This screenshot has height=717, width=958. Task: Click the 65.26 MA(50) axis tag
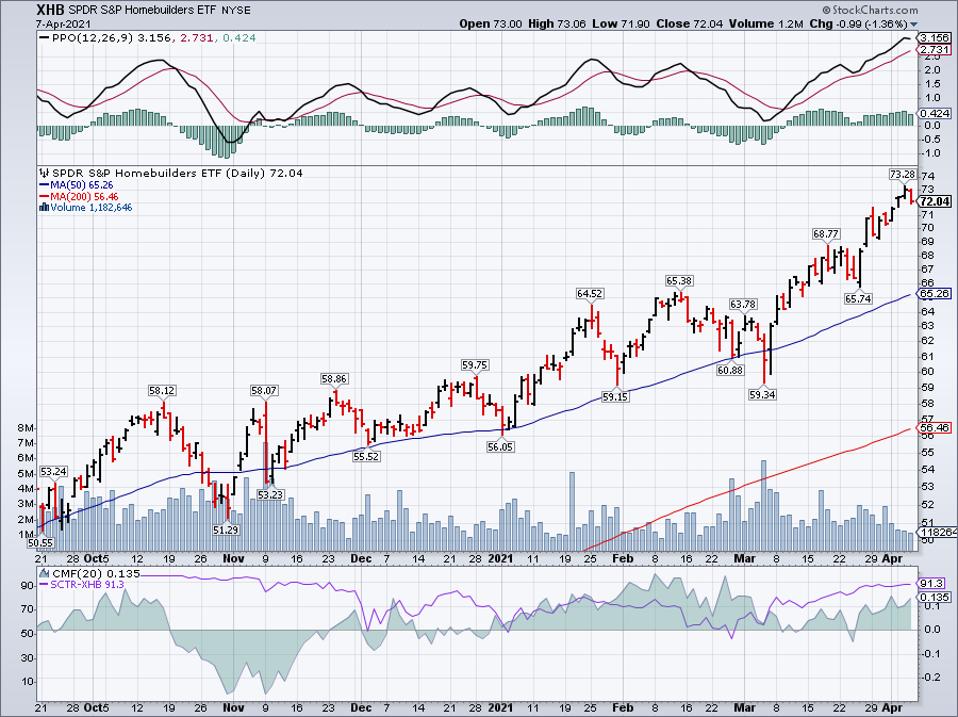pyautogui.click(x=935, y=294)
